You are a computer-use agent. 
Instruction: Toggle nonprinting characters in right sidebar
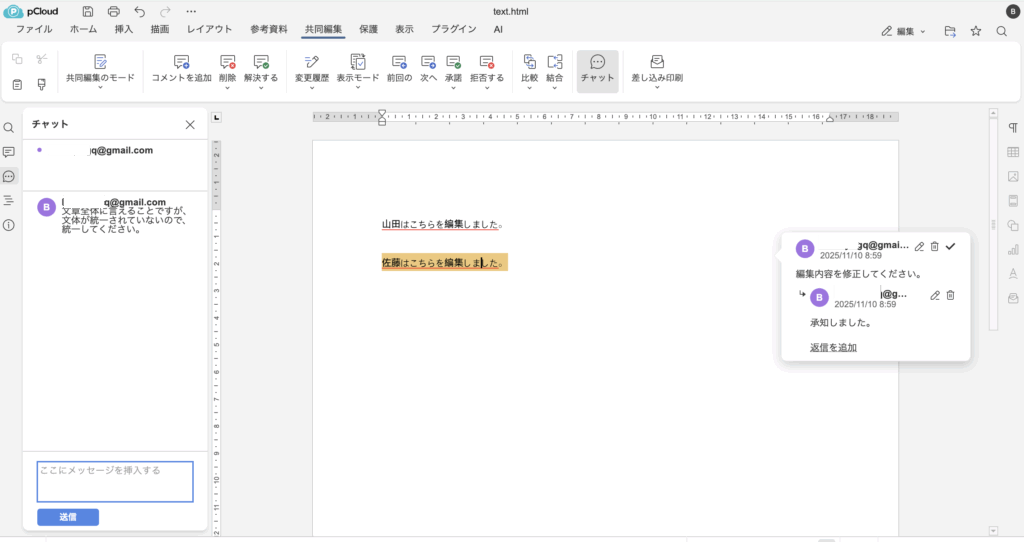pos(1013,128)
